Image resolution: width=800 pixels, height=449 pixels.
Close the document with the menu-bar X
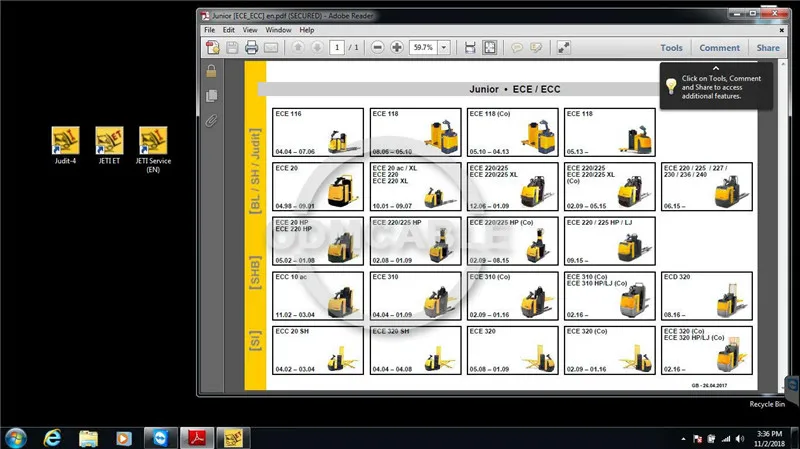point(781,30)
